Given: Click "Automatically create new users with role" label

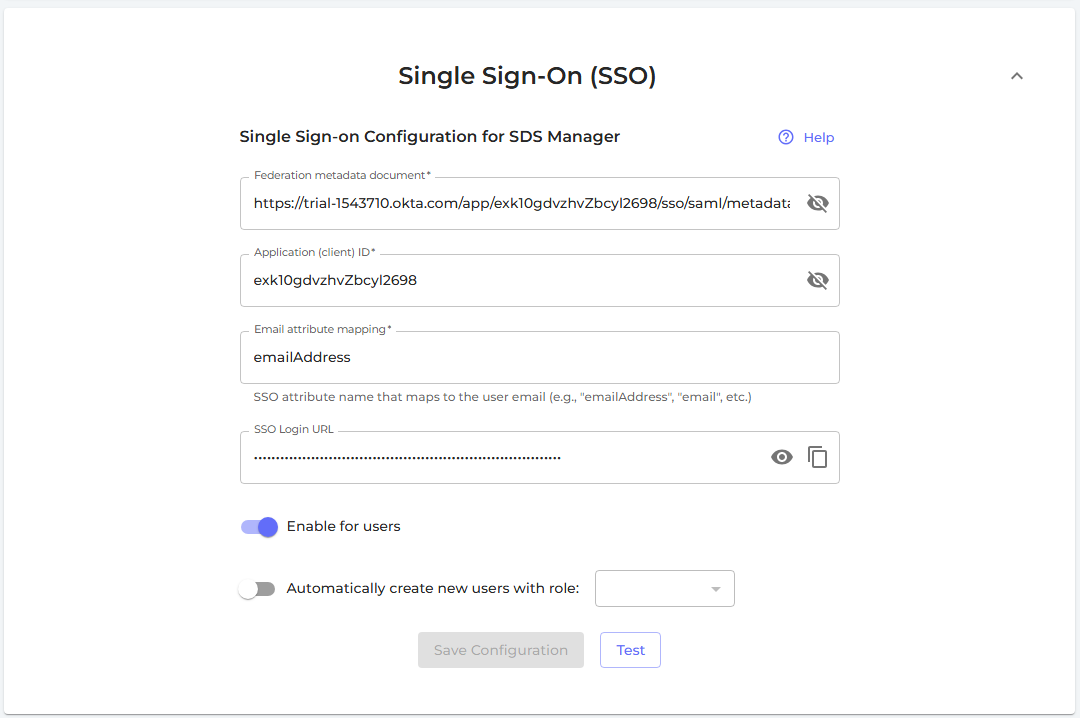Looking at the screenshot, I should 433,589.
